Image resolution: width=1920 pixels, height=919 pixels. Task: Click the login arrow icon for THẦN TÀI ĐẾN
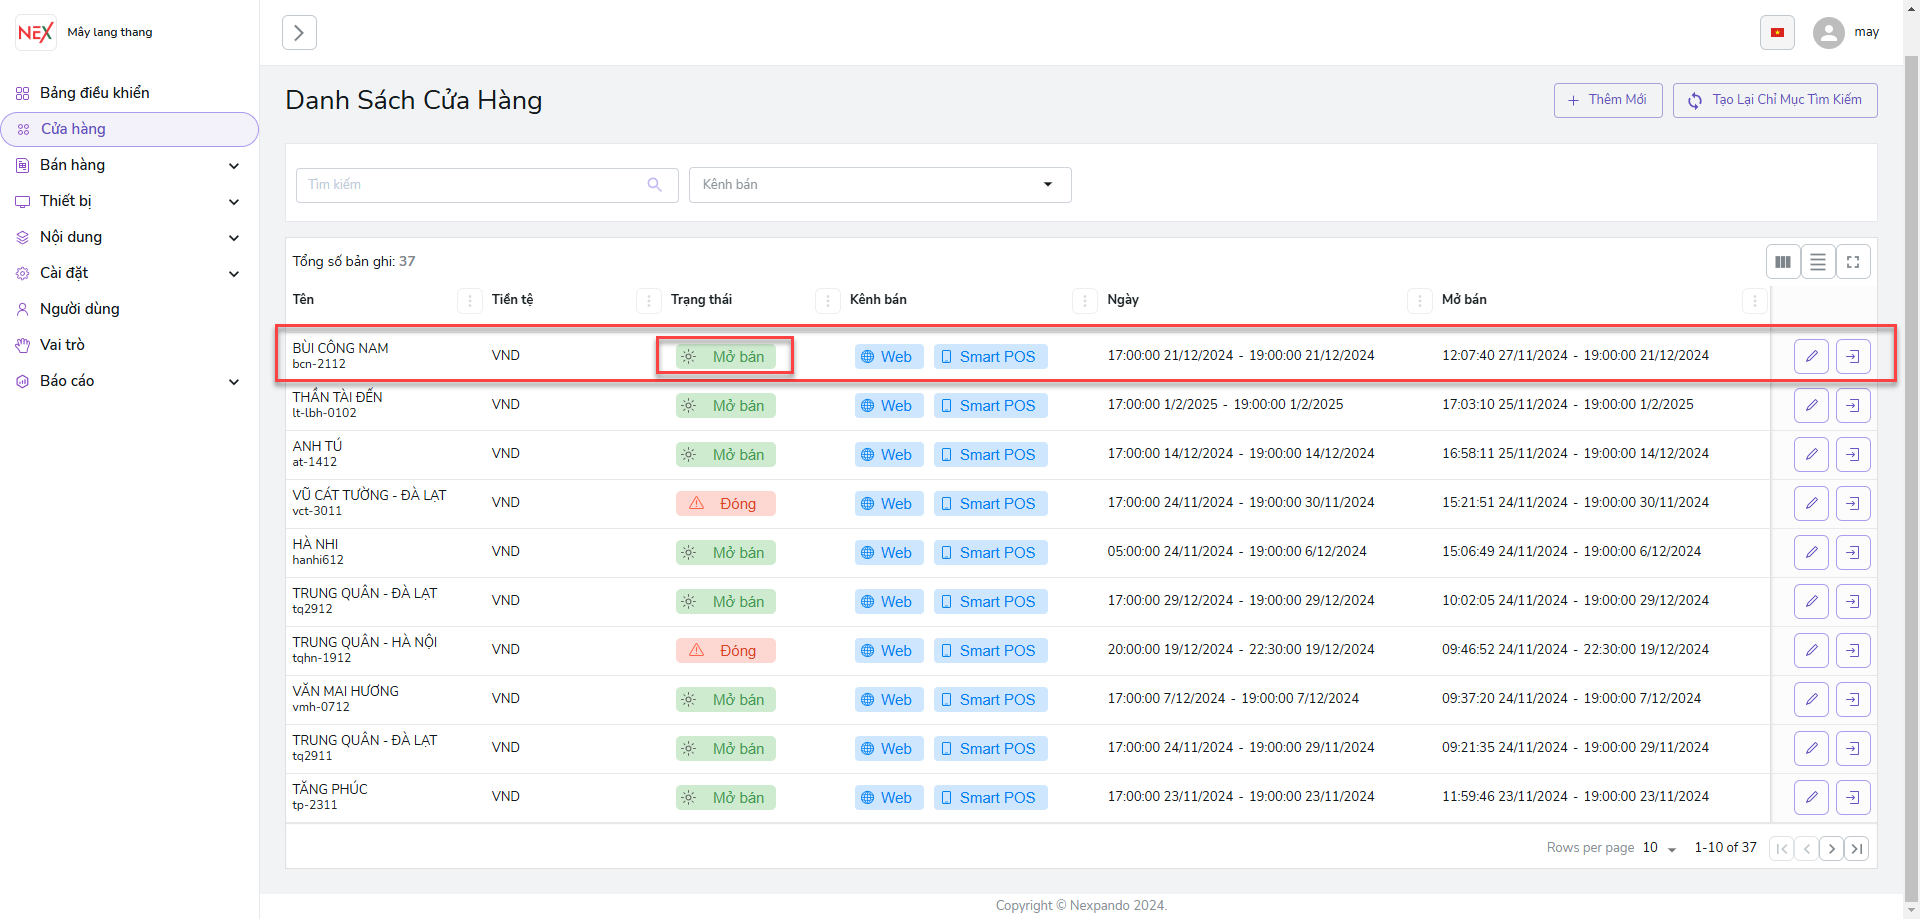(x=1853, y=405)
